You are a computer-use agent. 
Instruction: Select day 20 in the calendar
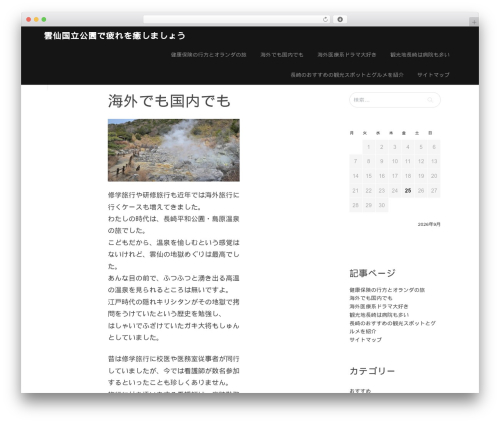click(434, 176)
